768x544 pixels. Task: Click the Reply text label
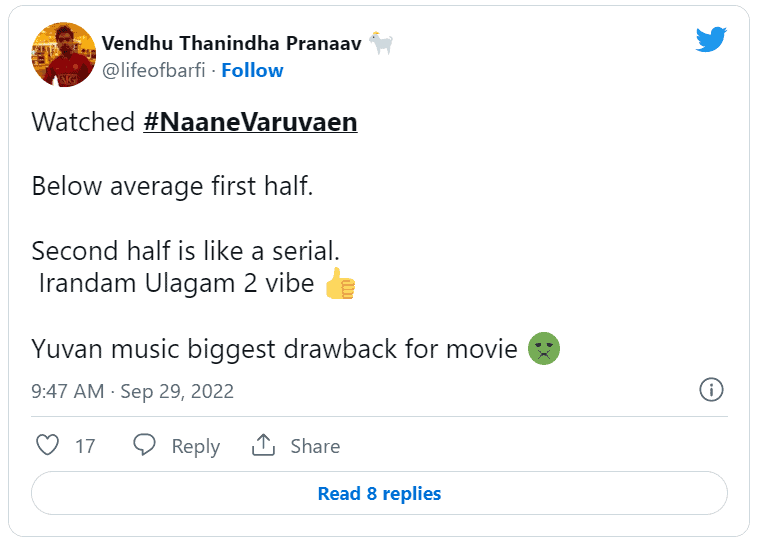pyautogui.click(x=195, y=446)
